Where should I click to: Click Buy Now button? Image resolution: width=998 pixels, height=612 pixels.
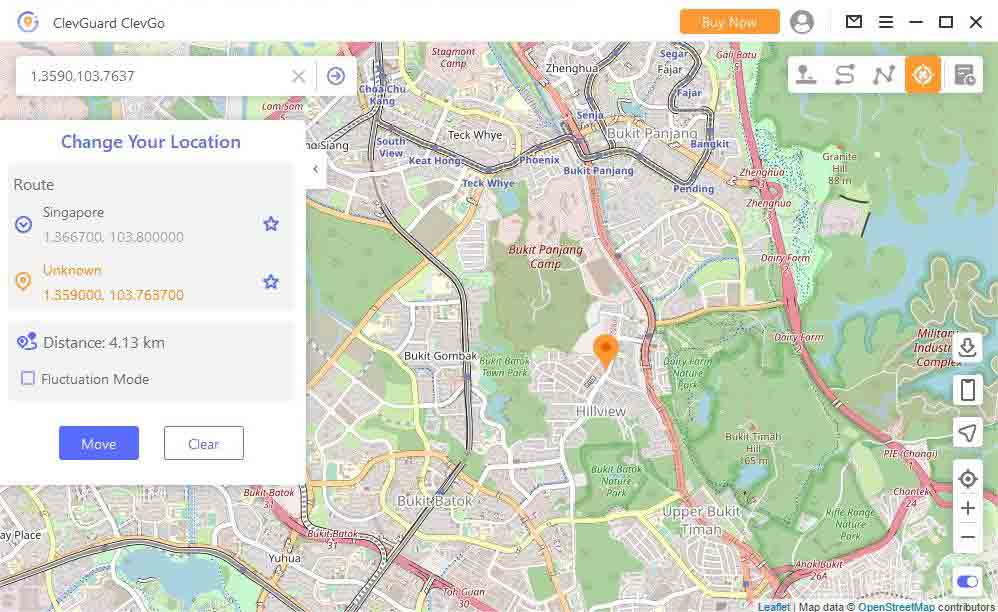729,22
